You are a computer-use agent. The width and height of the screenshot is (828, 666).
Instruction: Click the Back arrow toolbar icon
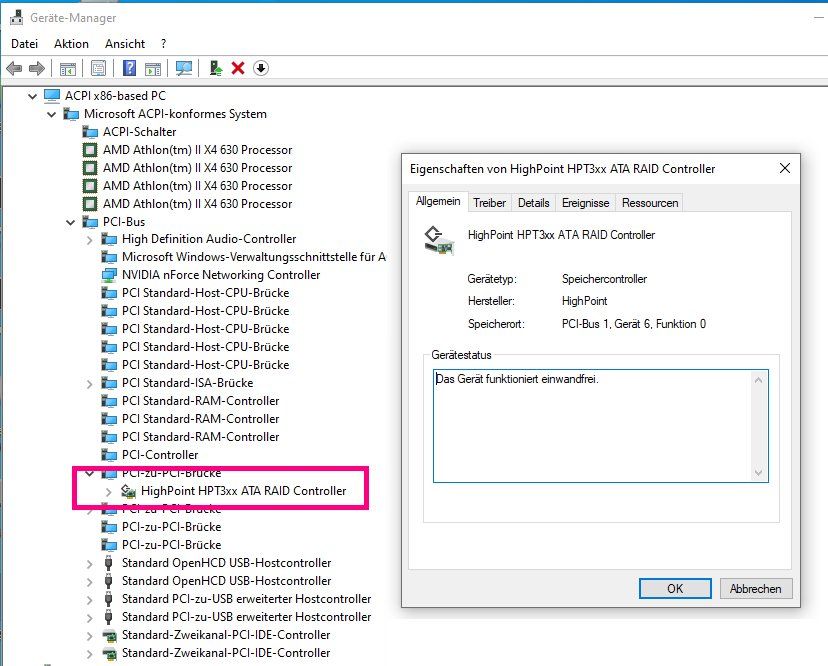click(14, 68)
